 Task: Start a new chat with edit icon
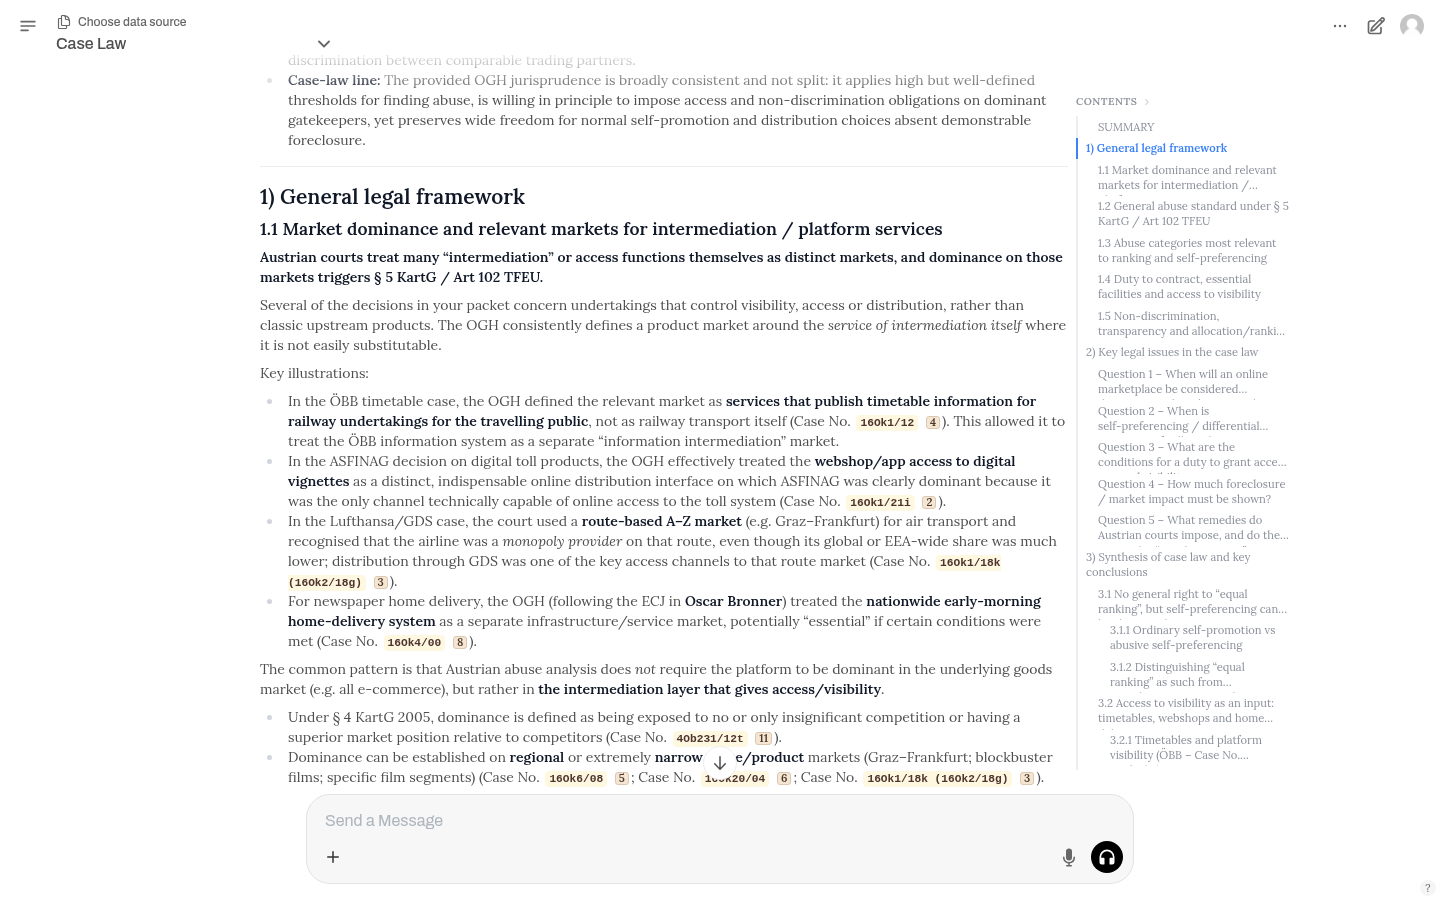pos(1376,26)
